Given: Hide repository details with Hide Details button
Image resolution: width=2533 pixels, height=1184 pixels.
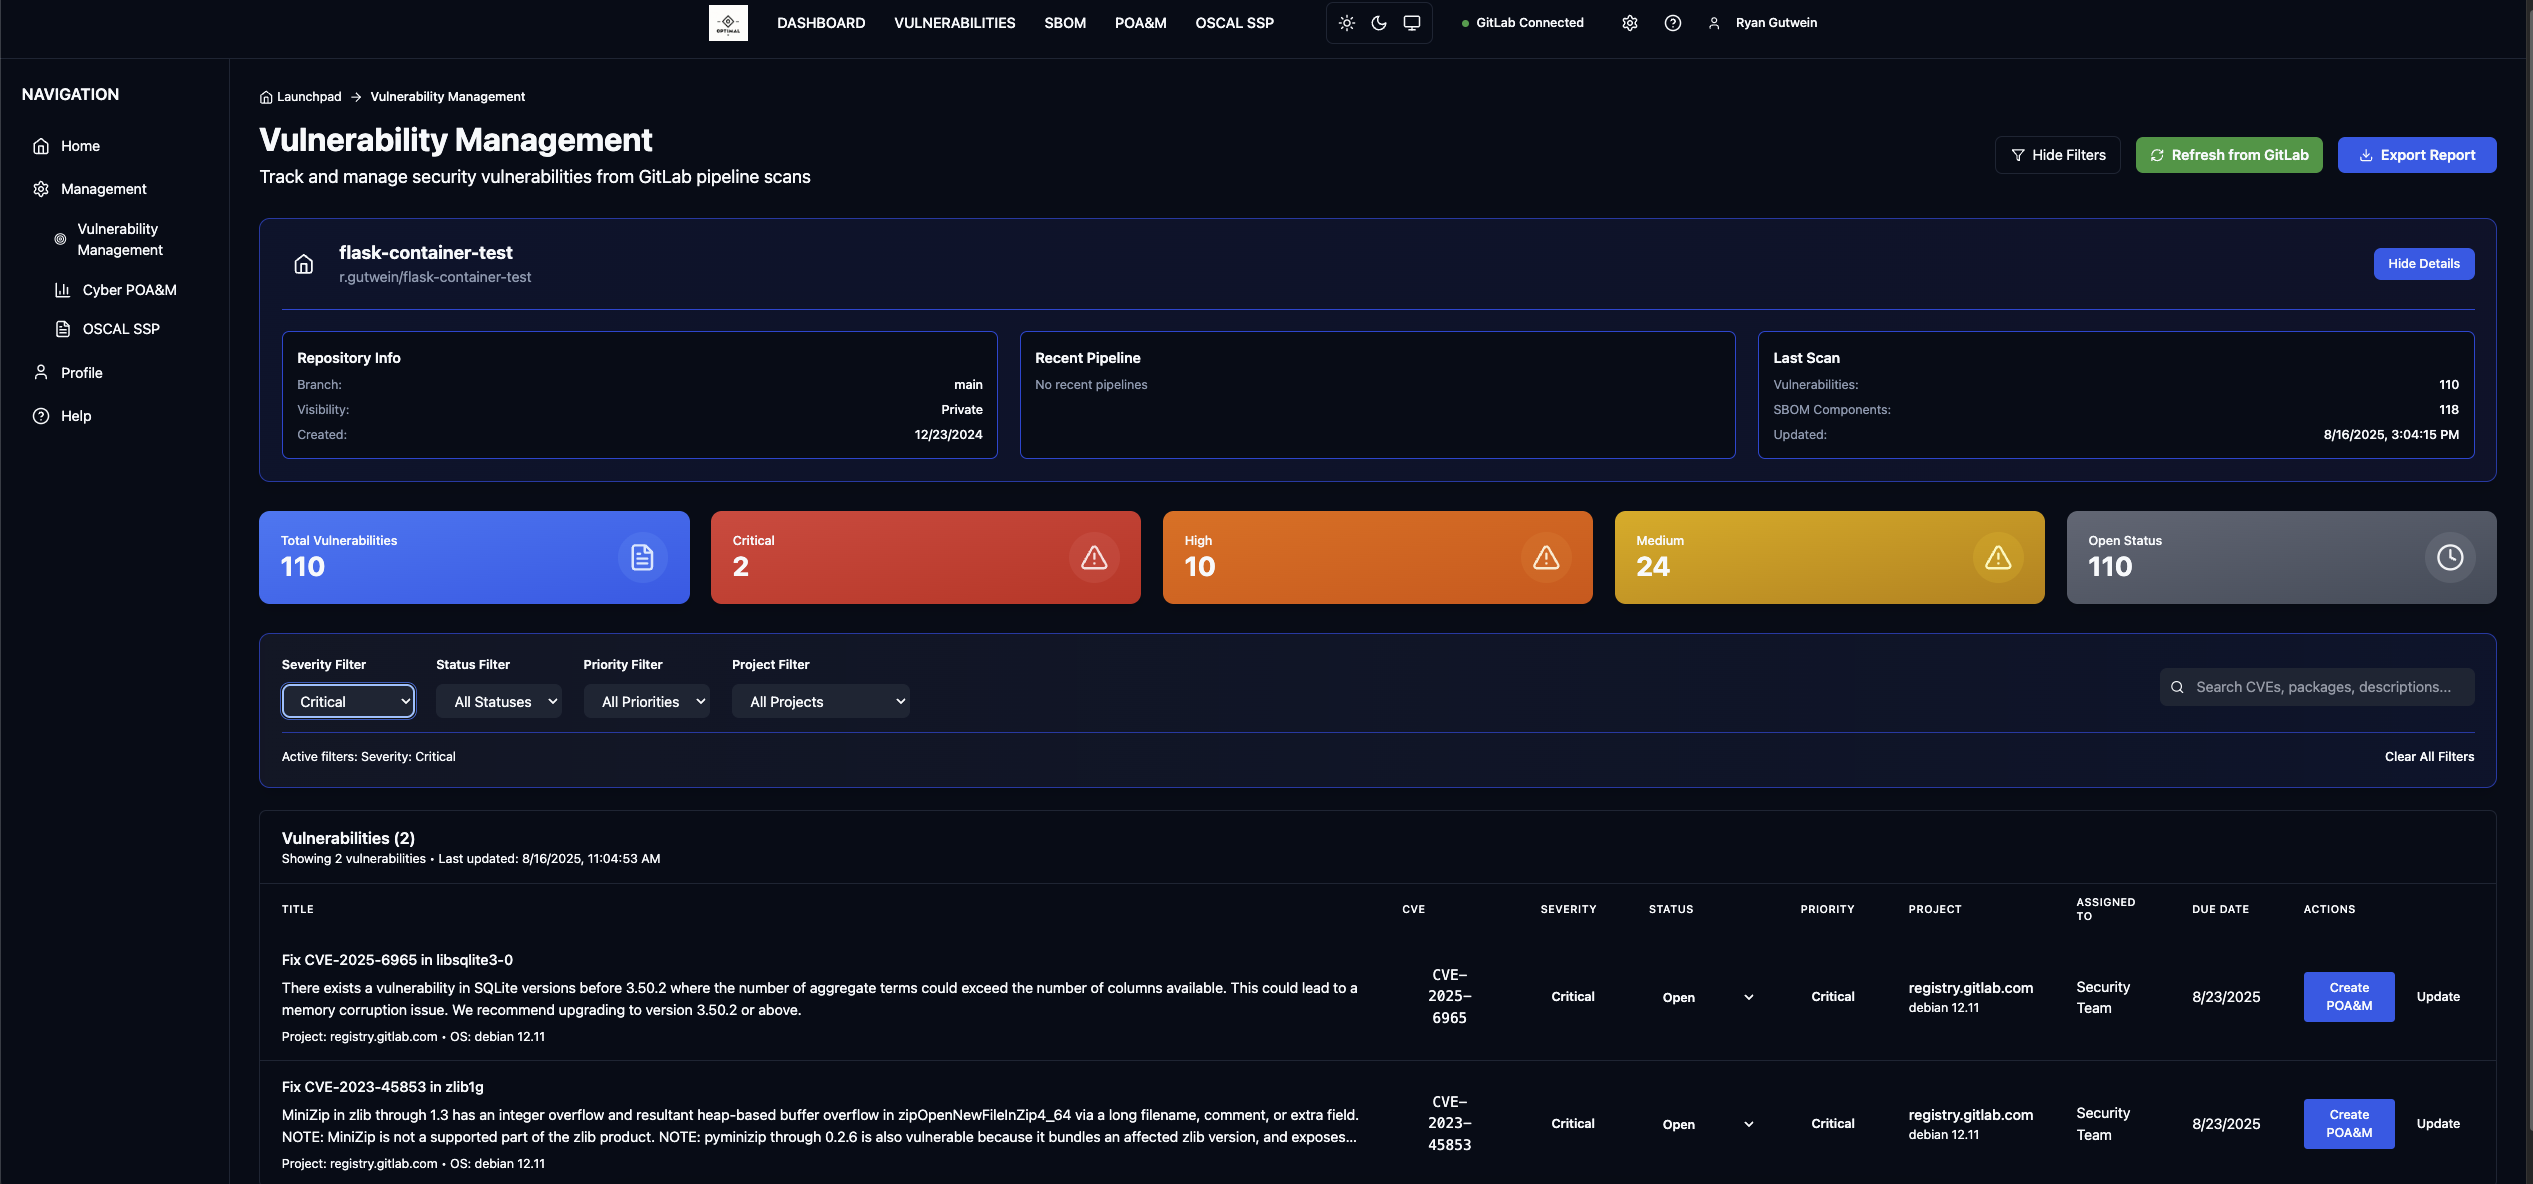Looking at the screenshot, I should (2424, 263).
